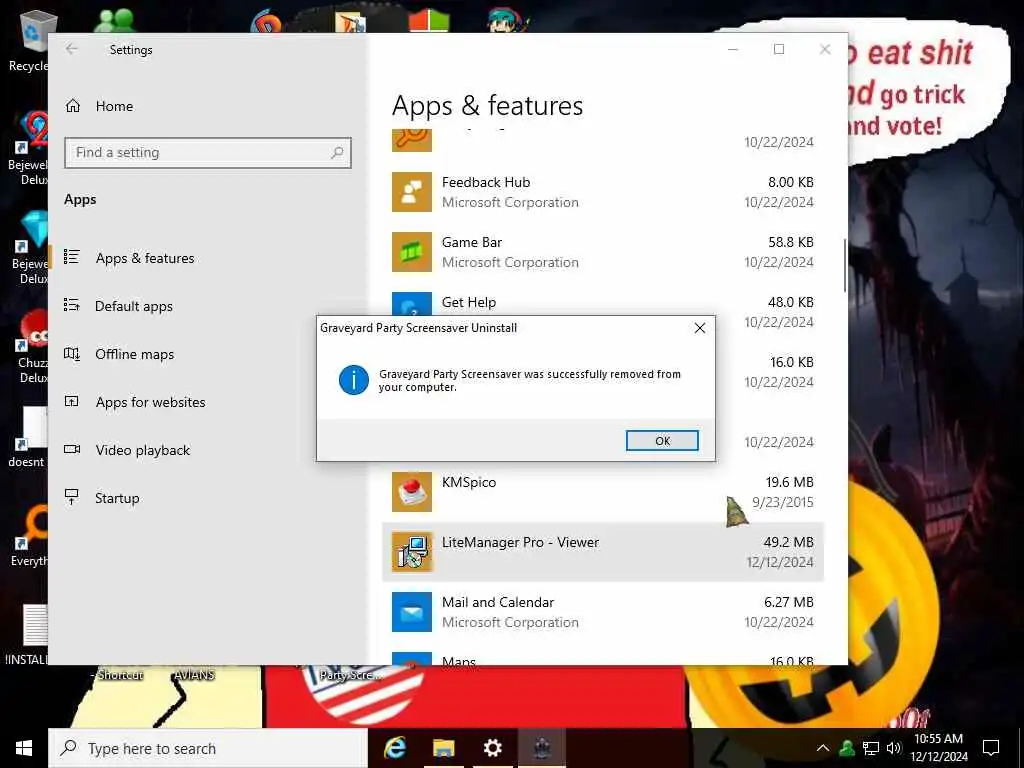
Task: Click the 49.2 MB size value
Action: click(788, 542)
